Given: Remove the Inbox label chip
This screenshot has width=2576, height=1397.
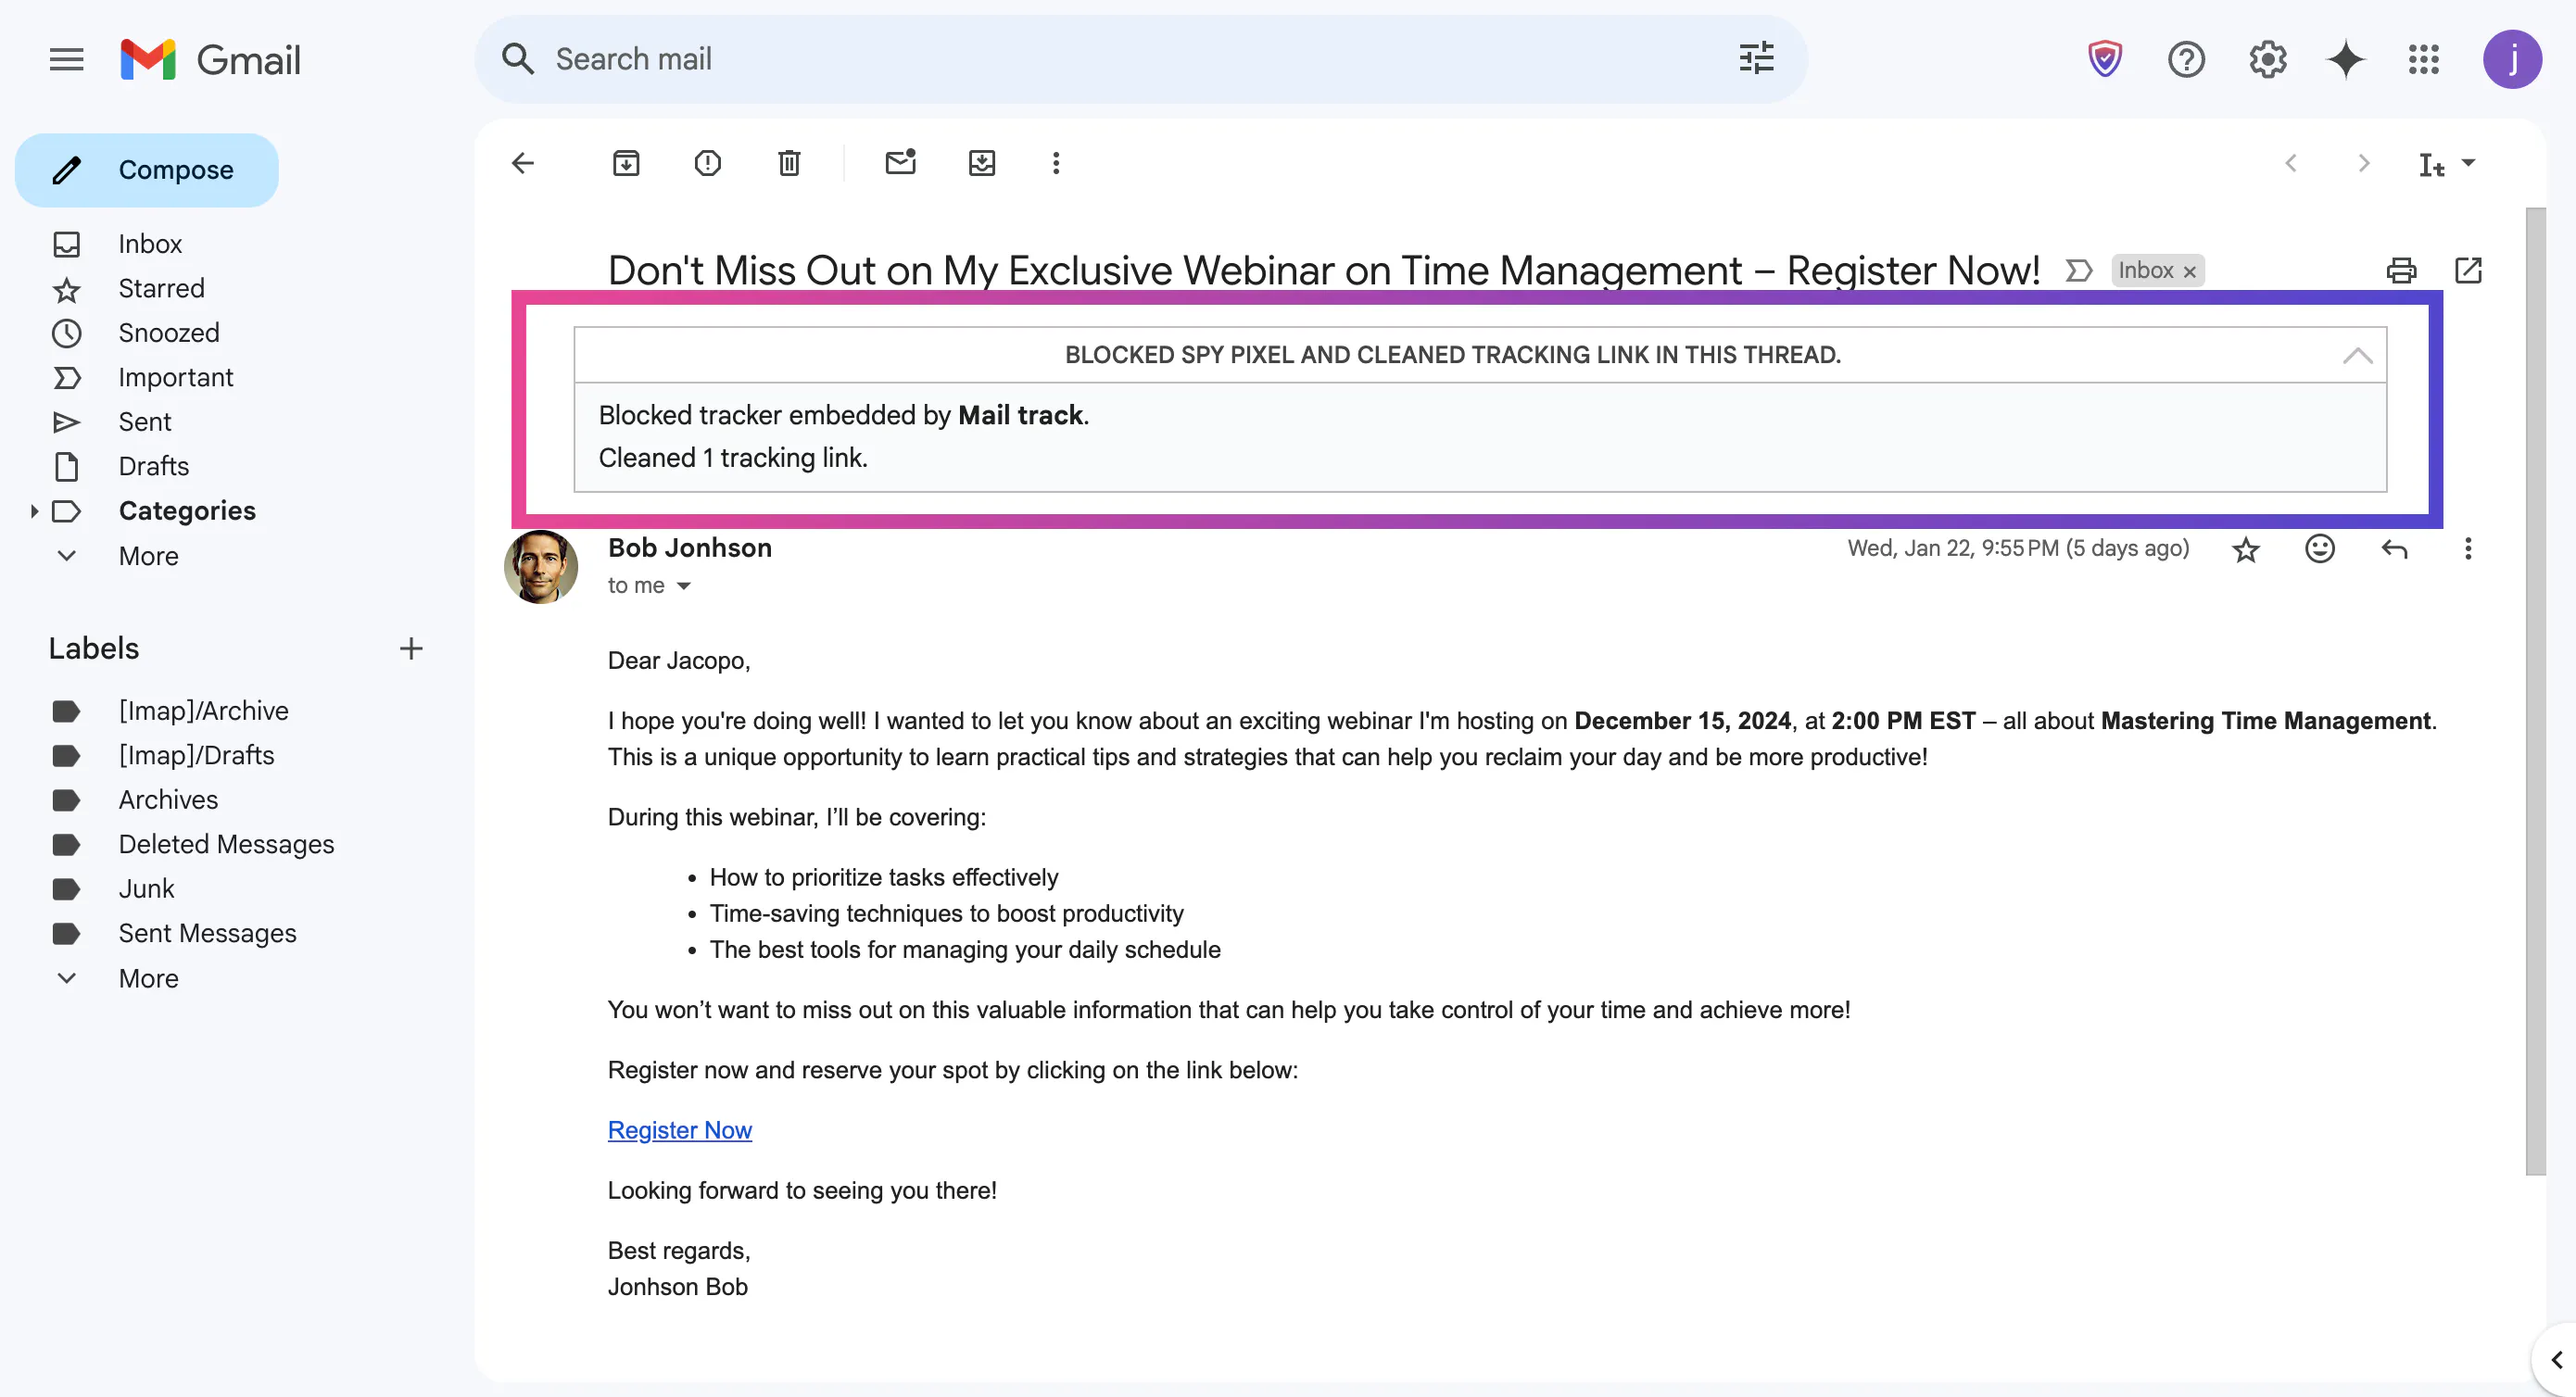Looking at the screenshot, I should click(x=2189, y=271).
